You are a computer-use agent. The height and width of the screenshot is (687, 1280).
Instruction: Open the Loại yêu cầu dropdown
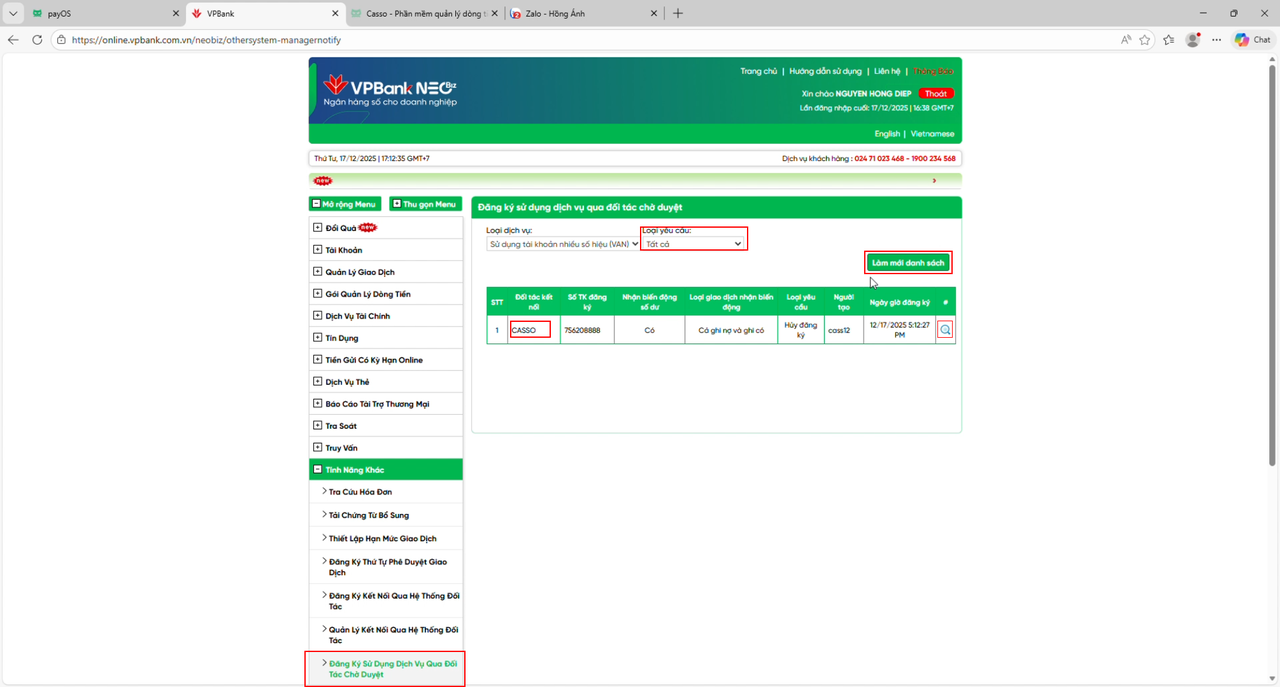coord(694,242)
